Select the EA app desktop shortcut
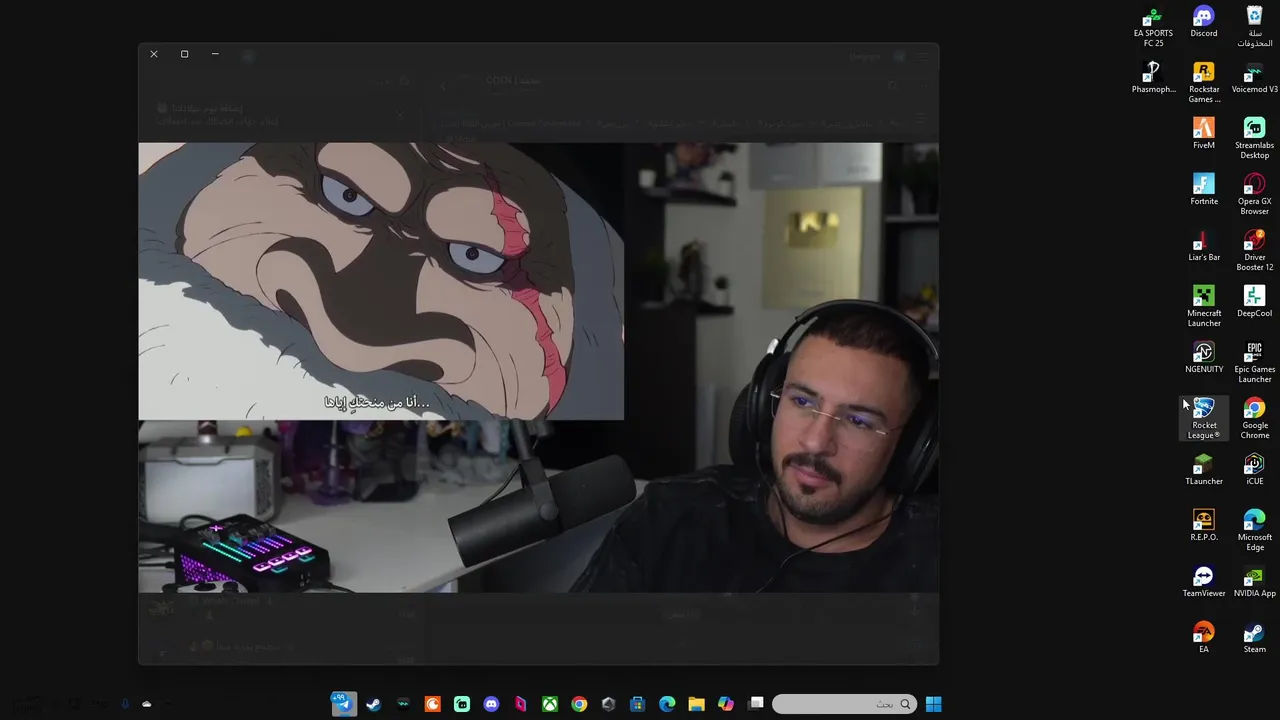 tap(1204, 638)
